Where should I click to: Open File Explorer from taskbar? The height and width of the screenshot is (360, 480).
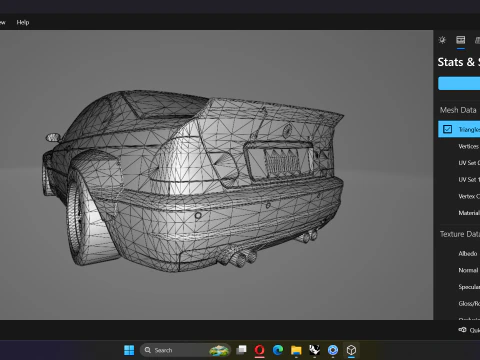tap(296, 350)
